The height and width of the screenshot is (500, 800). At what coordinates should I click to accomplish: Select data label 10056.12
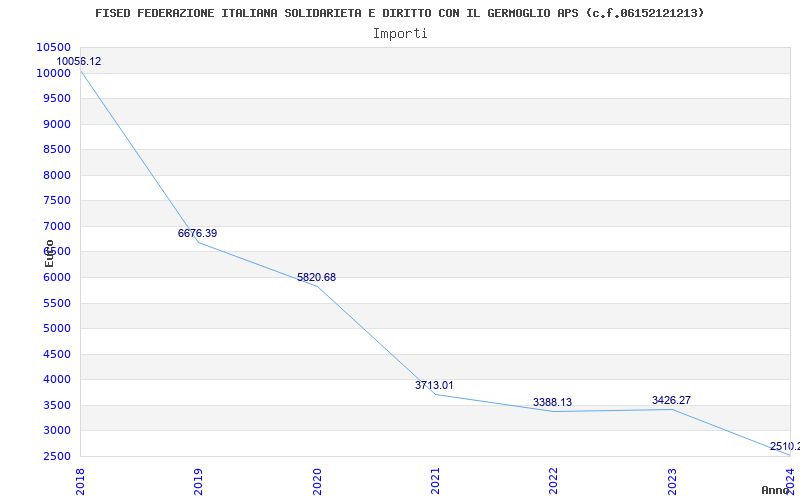79,61
